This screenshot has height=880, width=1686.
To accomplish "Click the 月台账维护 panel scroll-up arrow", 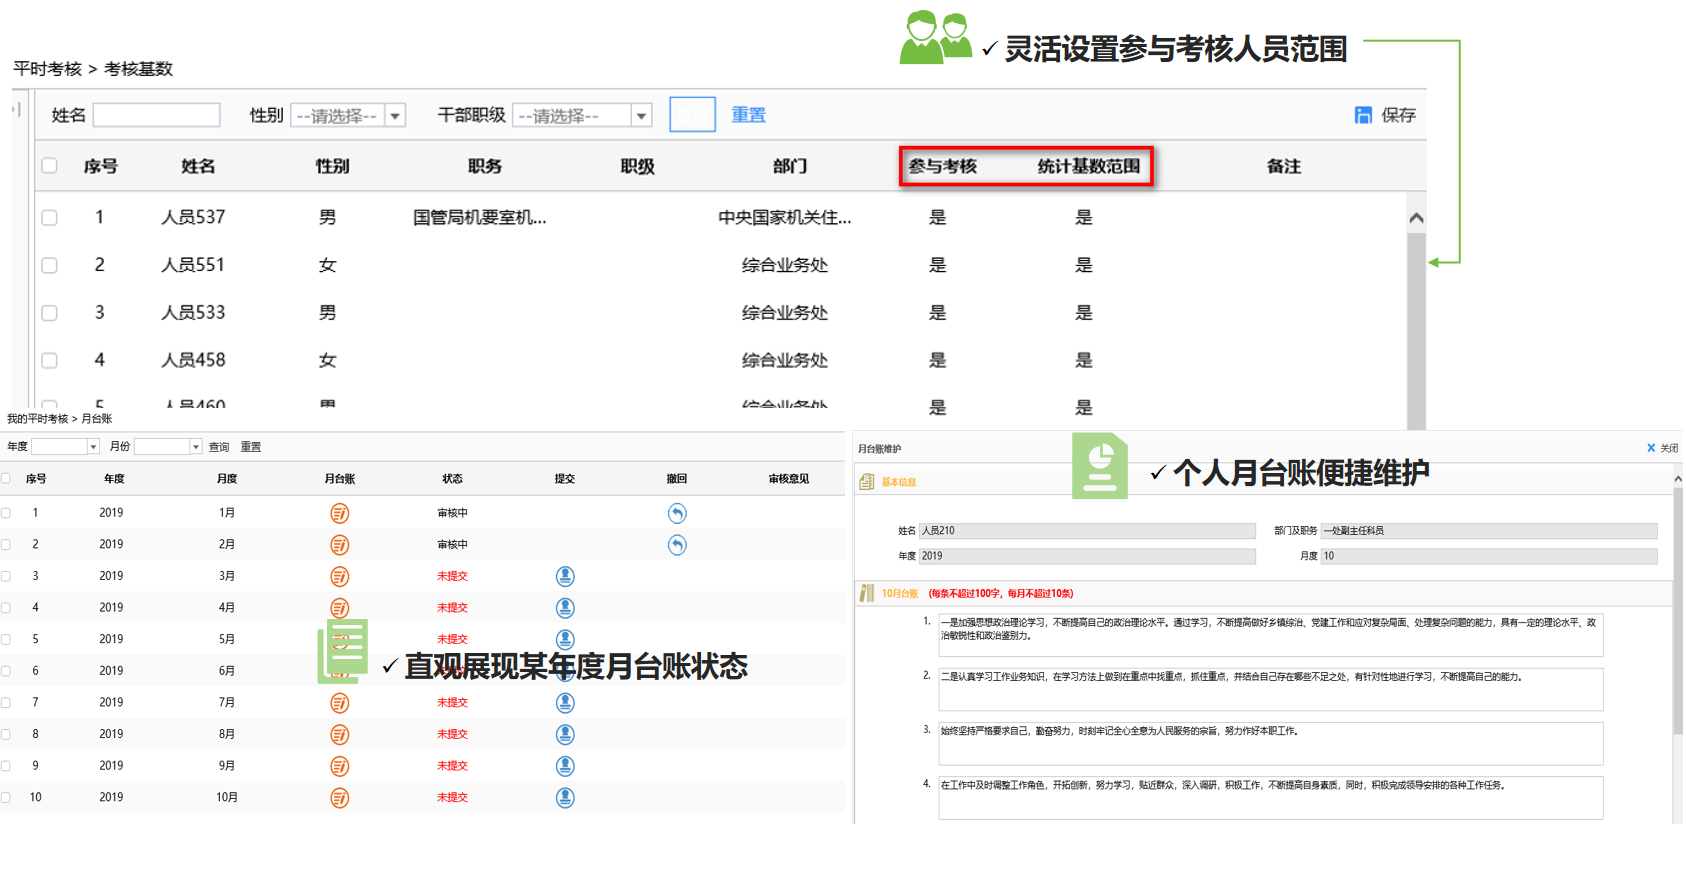I will [1678, 480].
